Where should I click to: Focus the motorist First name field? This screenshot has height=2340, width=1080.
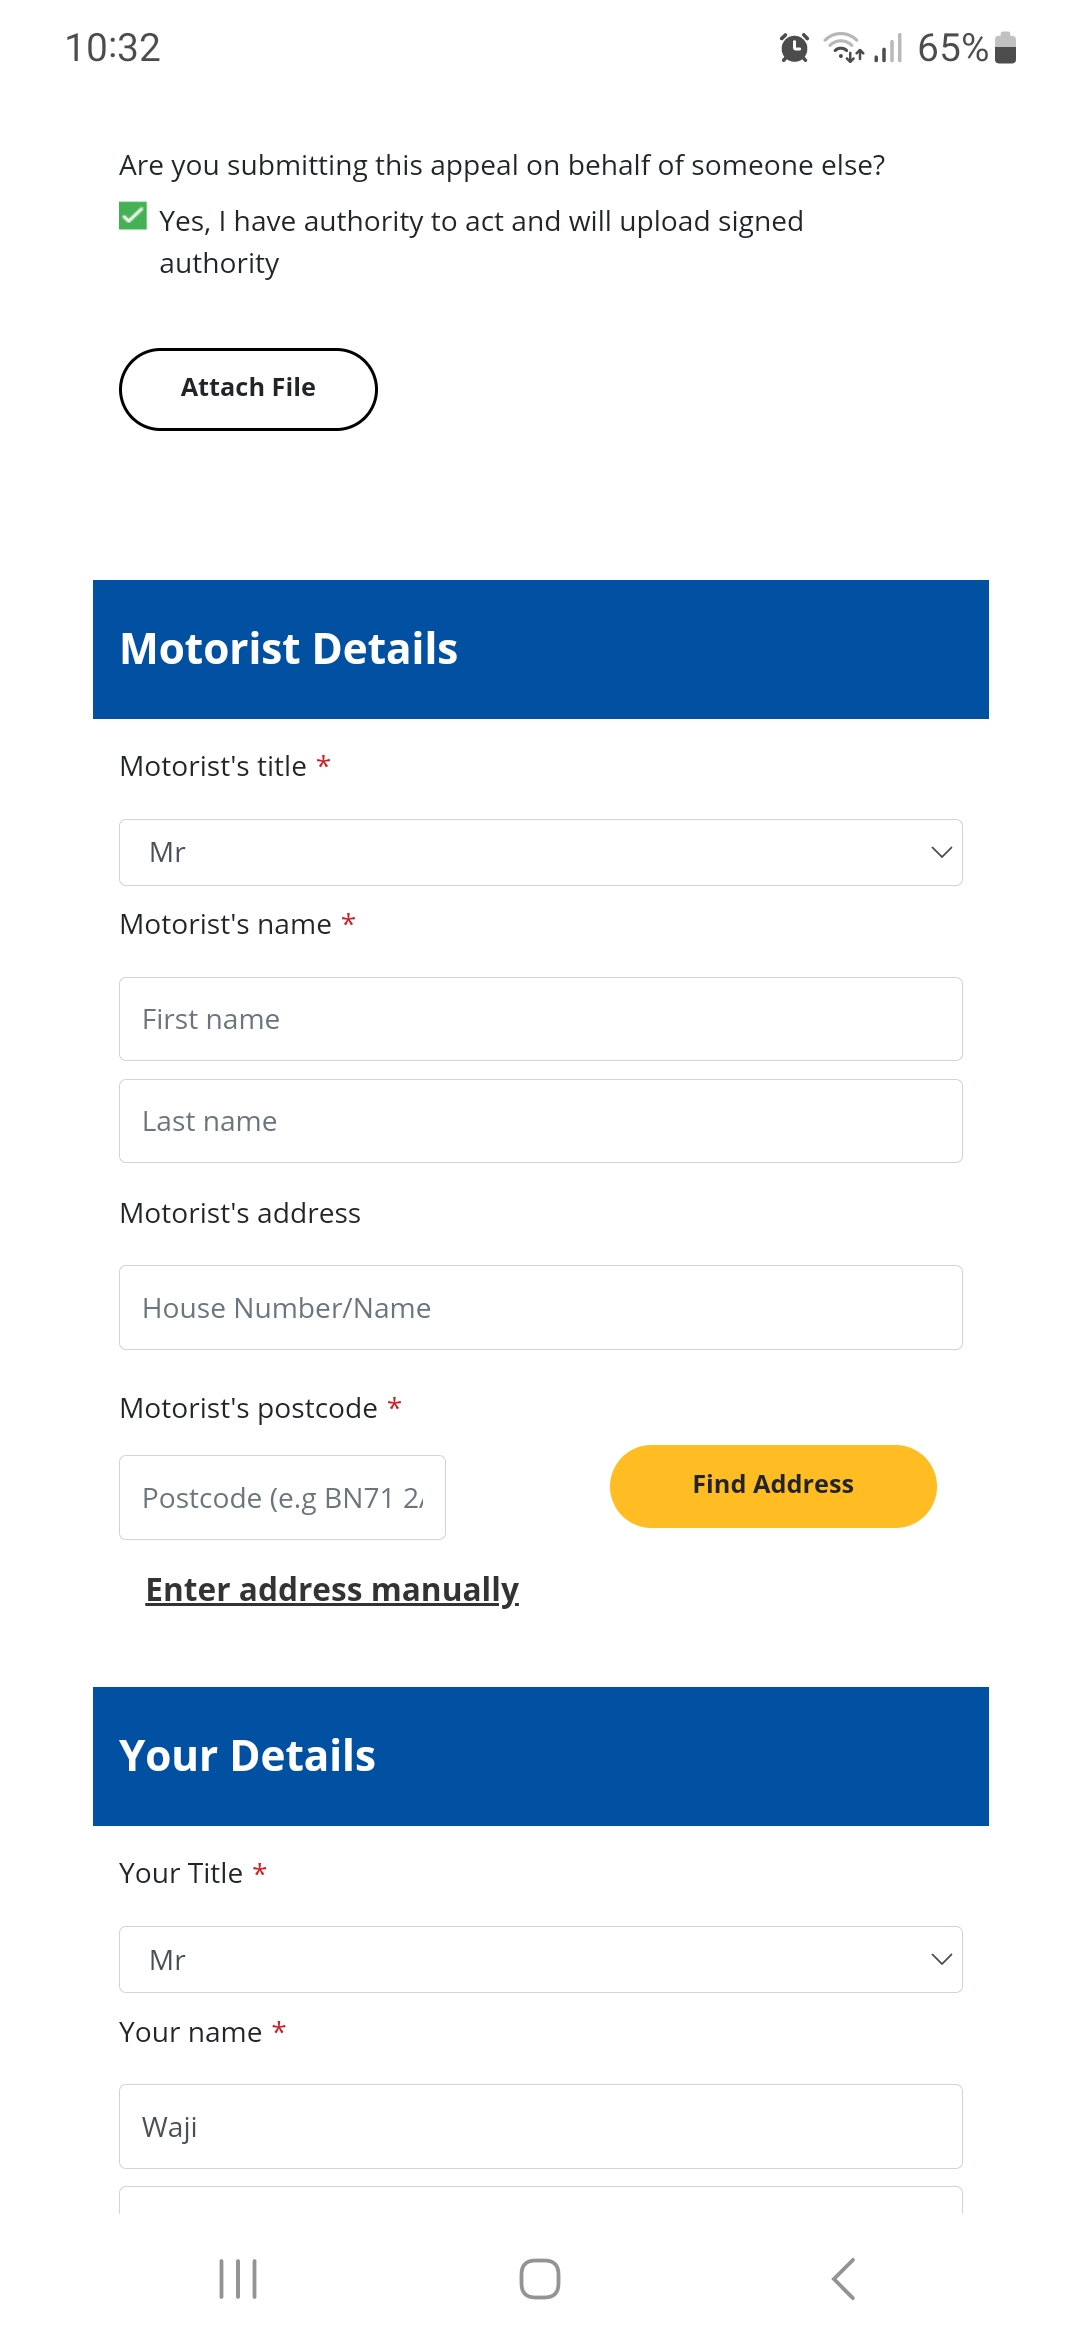(541, 1019)
